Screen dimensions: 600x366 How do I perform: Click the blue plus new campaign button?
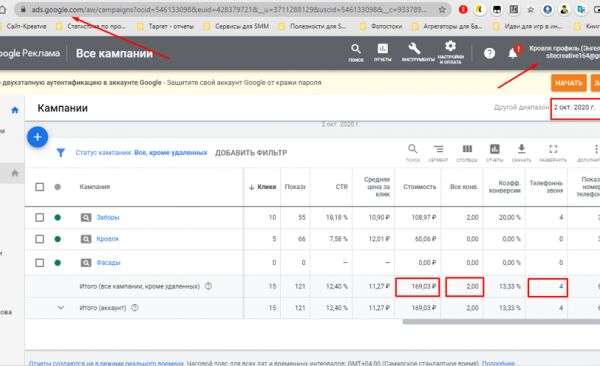coord(38,137)
